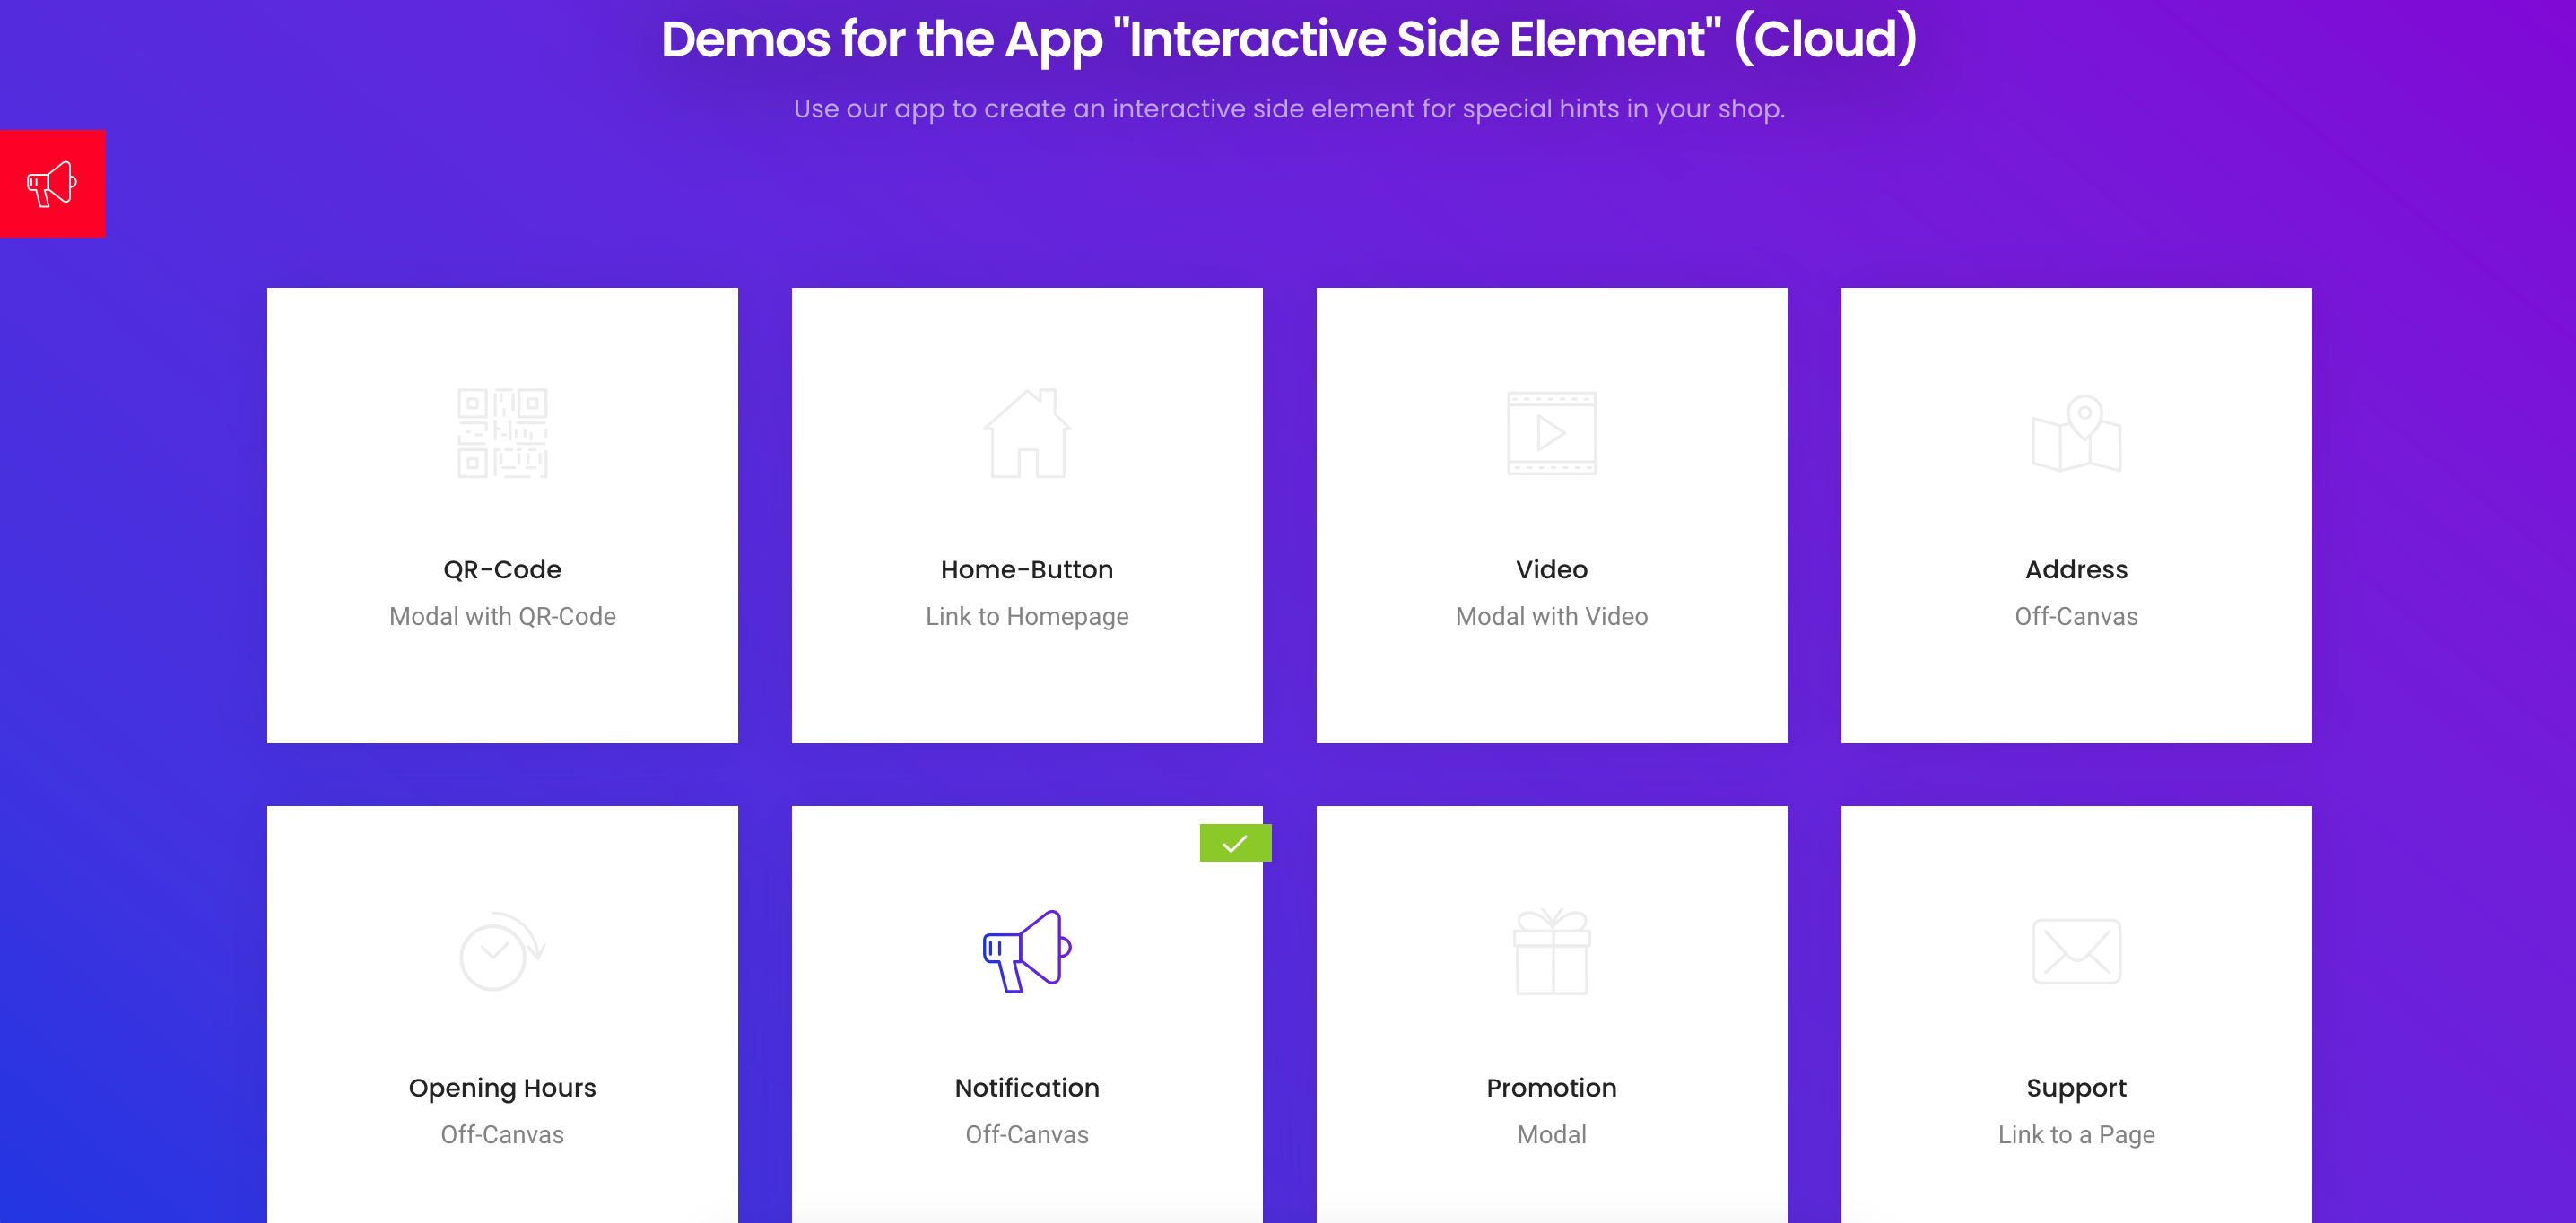This screenshot has width=2576, height=1223.
Task: Click the video play icon
Action: (x=1551, y=433)
